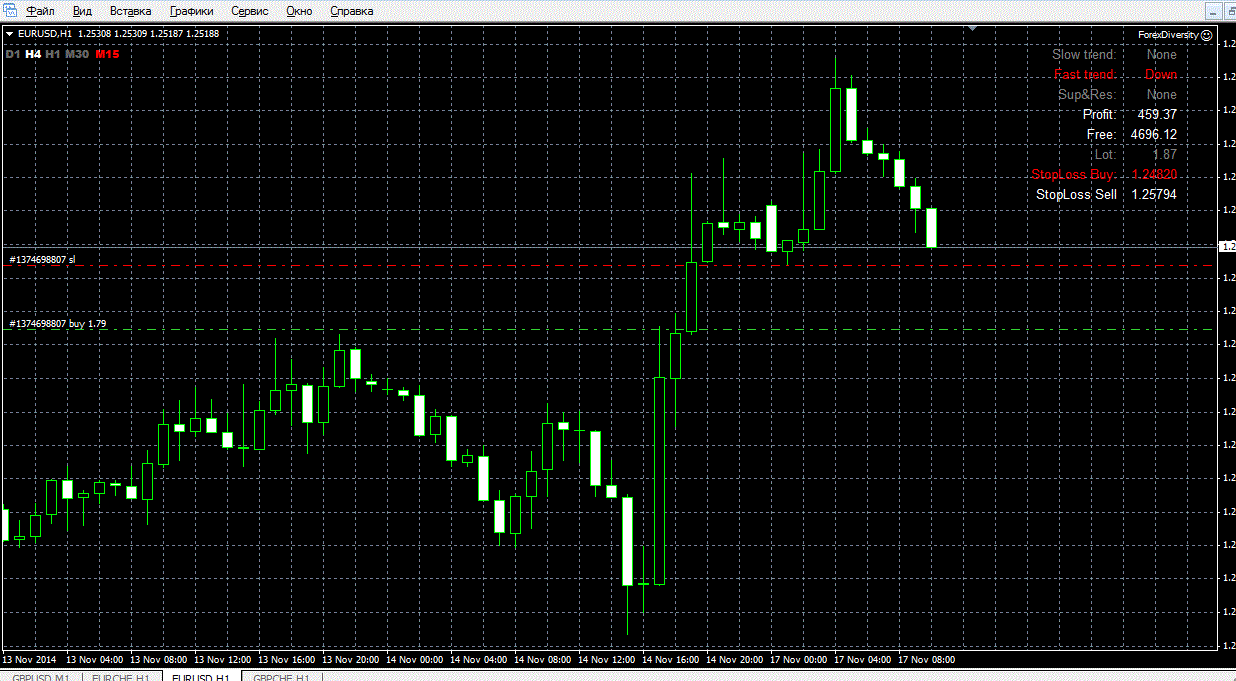The width and height of the screenshot is (1236, 681).
Task: Click the 1.25794 stop loss value
Action: [x=1154, y=195]
